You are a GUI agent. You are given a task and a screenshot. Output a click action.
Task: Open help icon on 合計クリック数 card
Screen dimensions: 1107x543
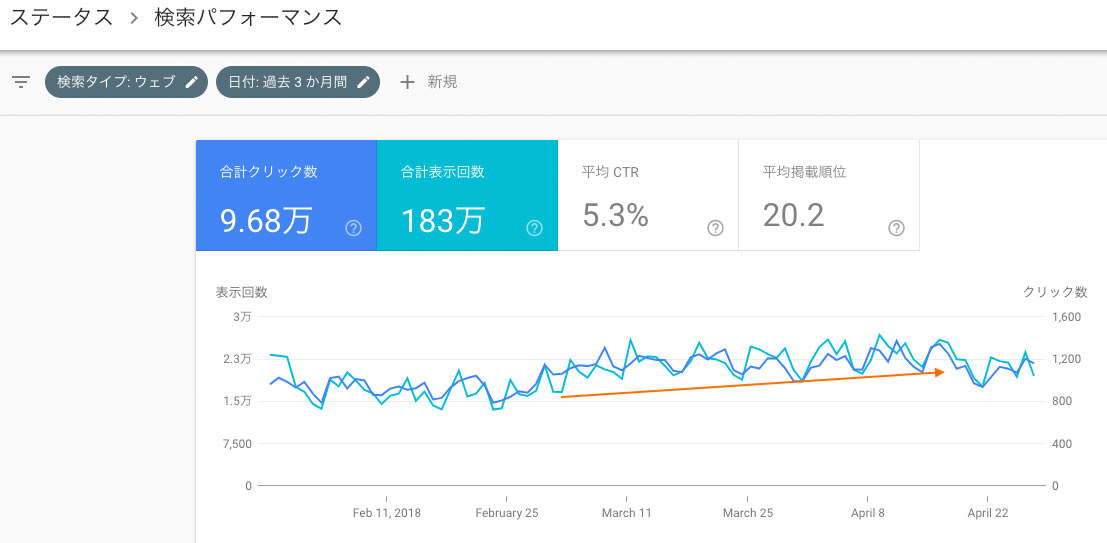[353, 228]
